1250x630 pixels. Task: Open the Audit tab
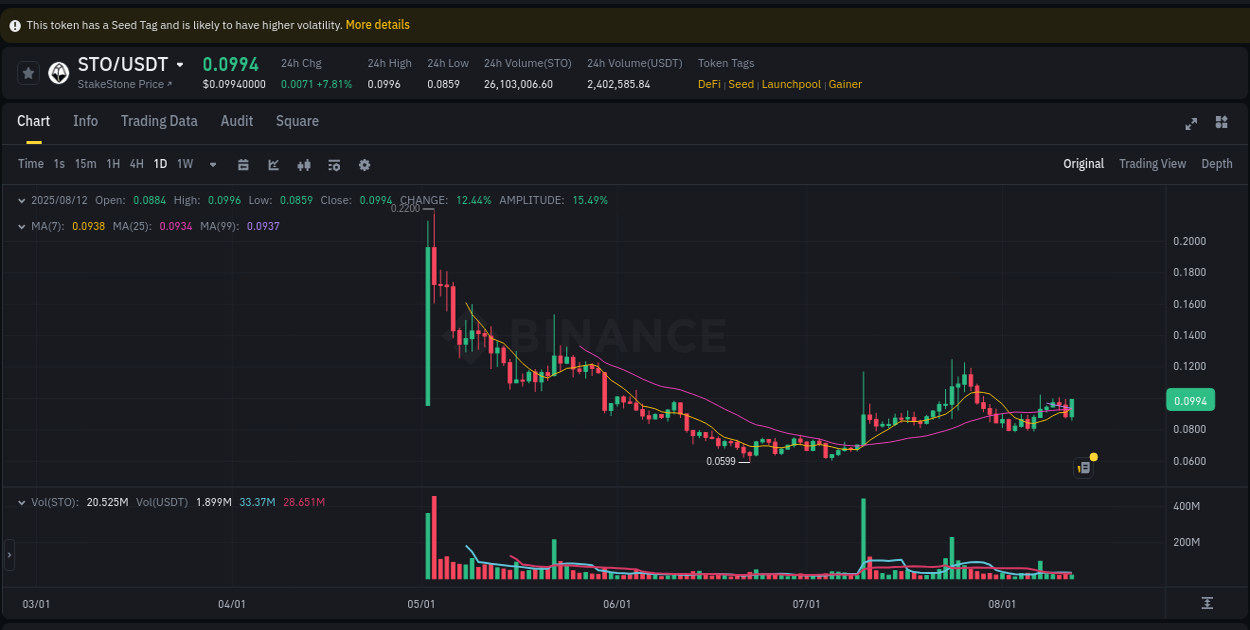tap(237, 121)
